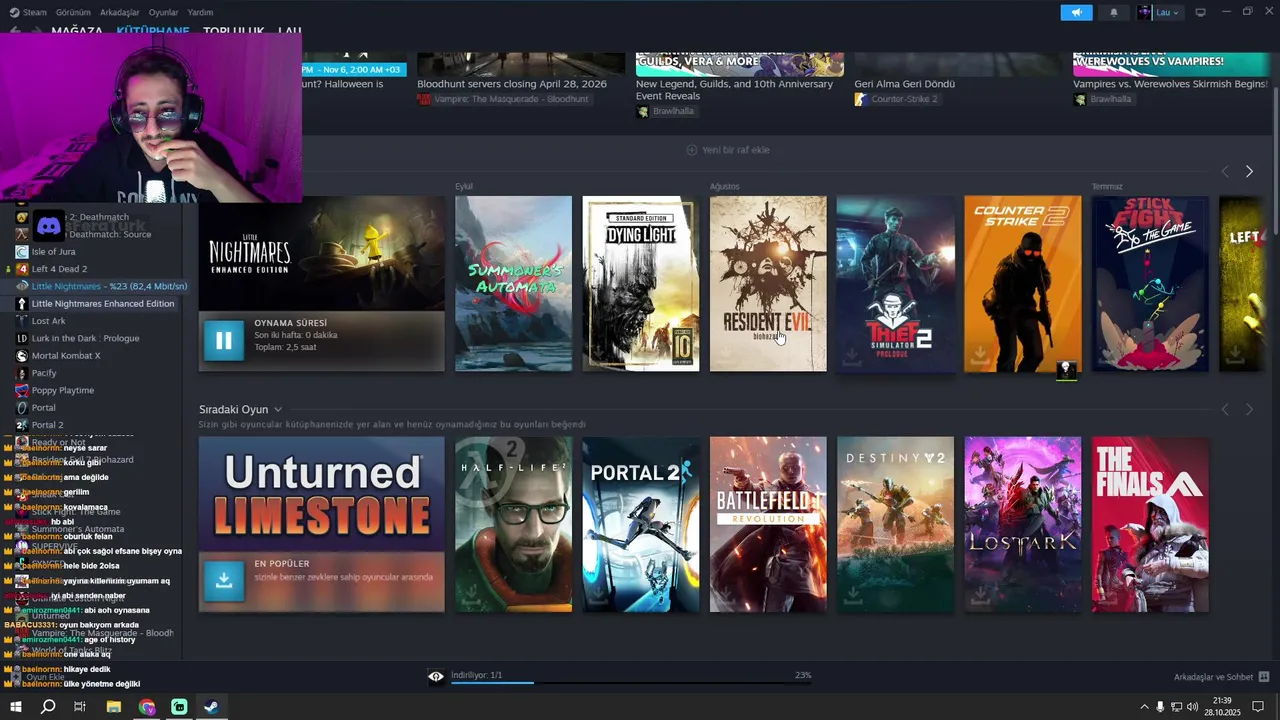
Task: Open the Görünüm menu
Action: tap(73, 12)
